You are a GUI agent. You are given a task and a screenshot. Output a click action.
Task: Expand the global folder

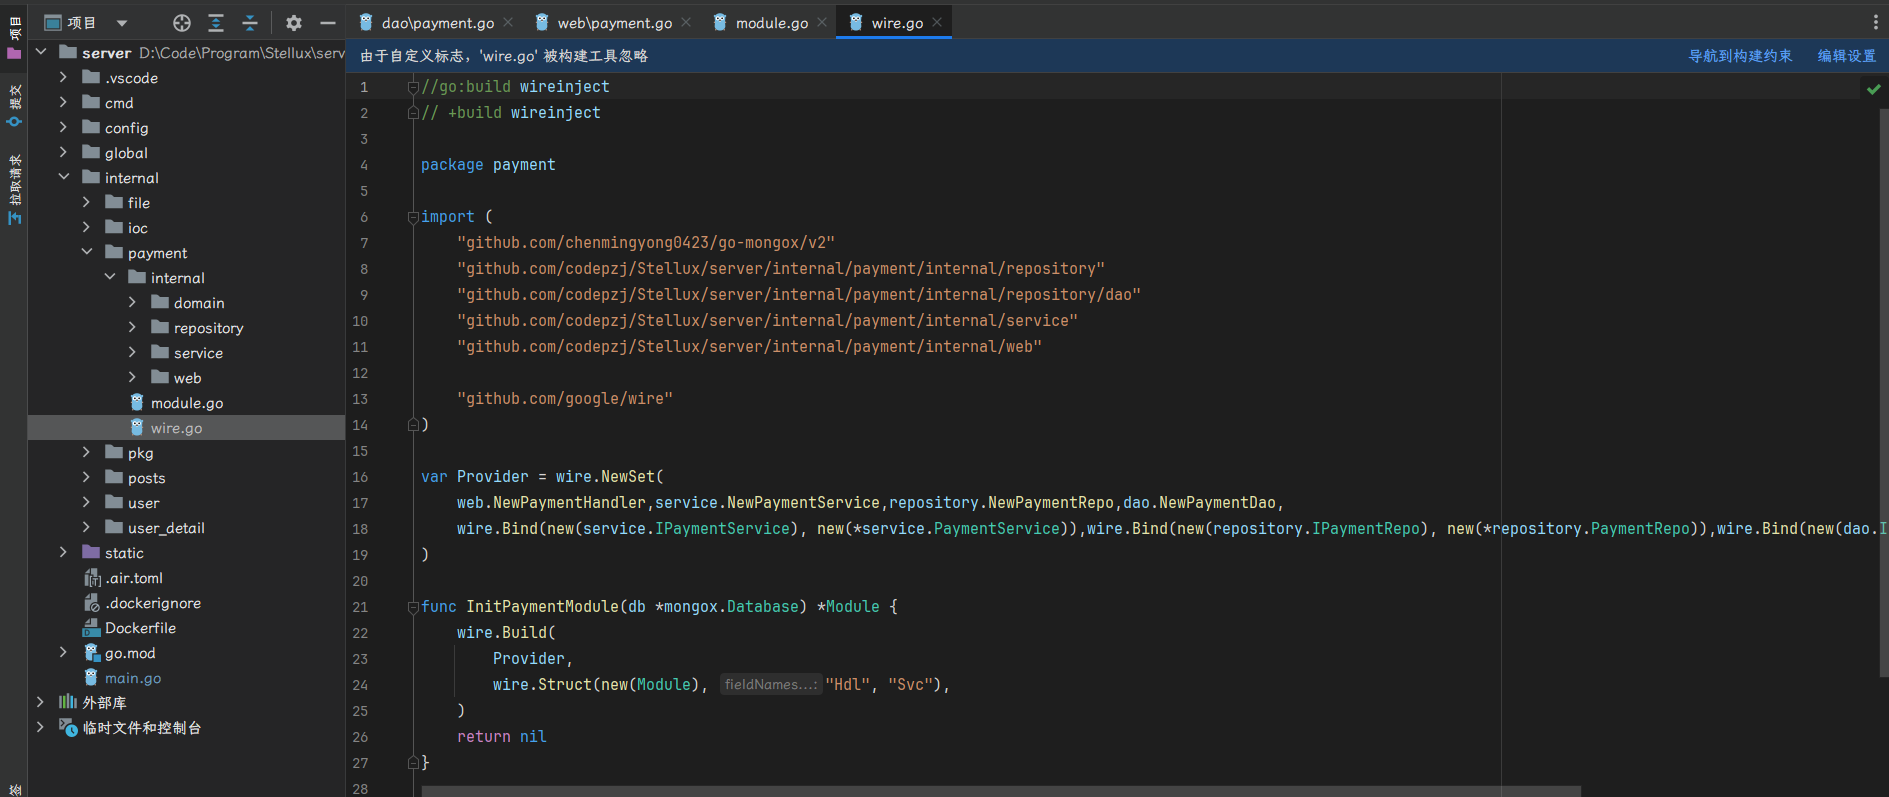pyautogui.click(x=64, y=152)
